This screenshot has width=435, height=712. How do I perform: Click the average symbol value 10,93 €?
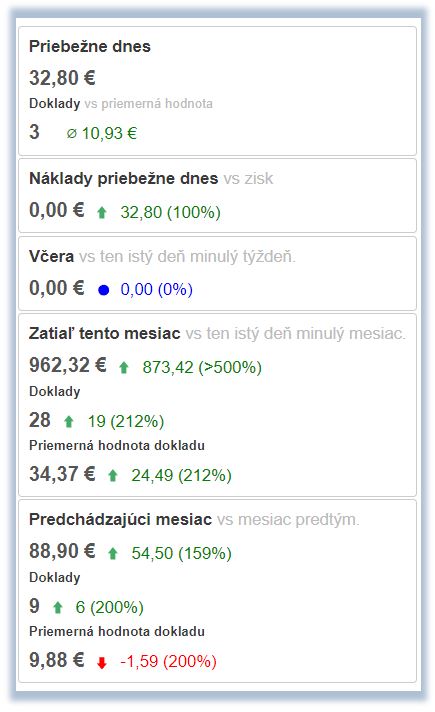(101, 133)
